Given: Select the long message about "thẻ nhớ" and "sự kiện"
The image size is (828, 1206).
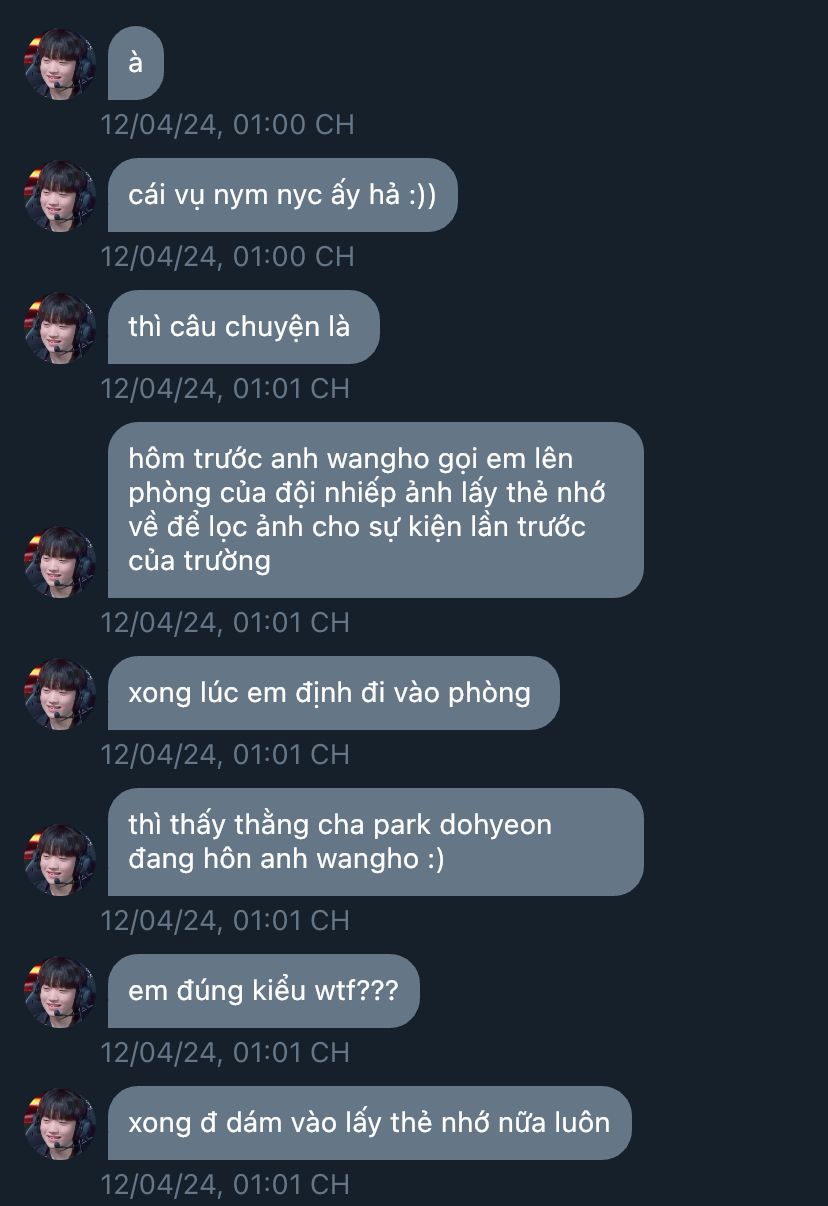Looking at the screenshot, I should pos(376,510).
